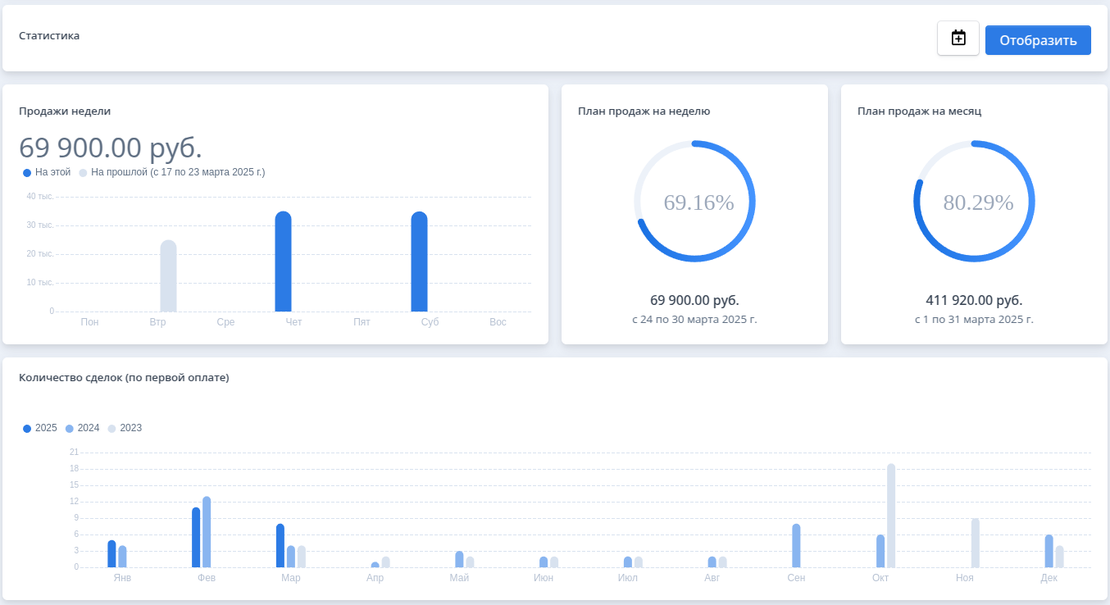Toggle the 'На прошлой' legend series
Image resolution: width=1110 pixels, height=605 pixels.
point(172,172)
